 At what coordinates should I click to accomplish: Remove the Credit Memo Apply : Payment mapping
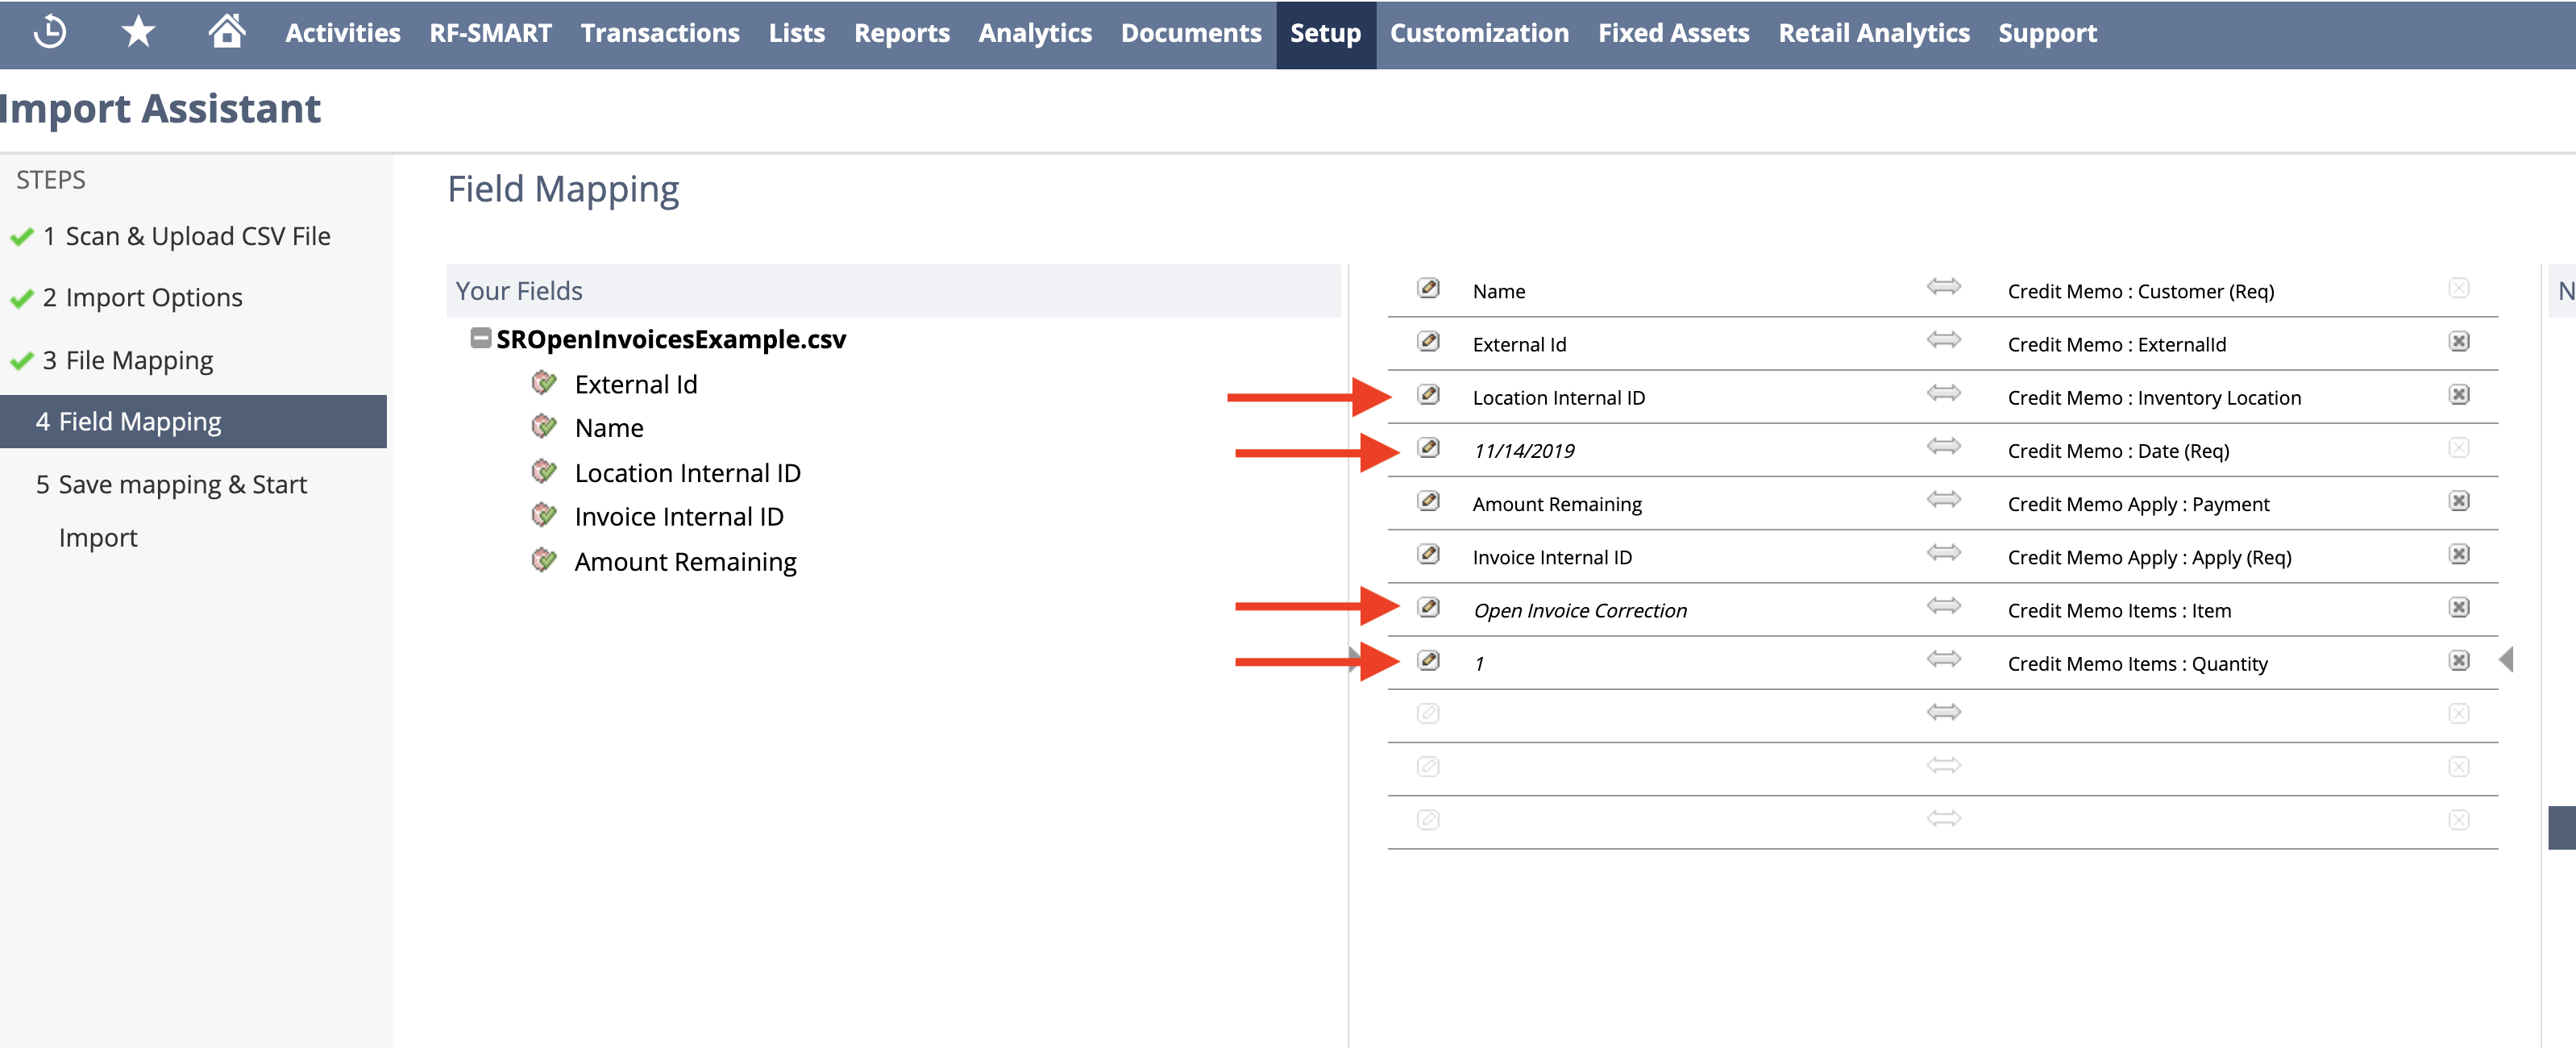pos(2459,501)
